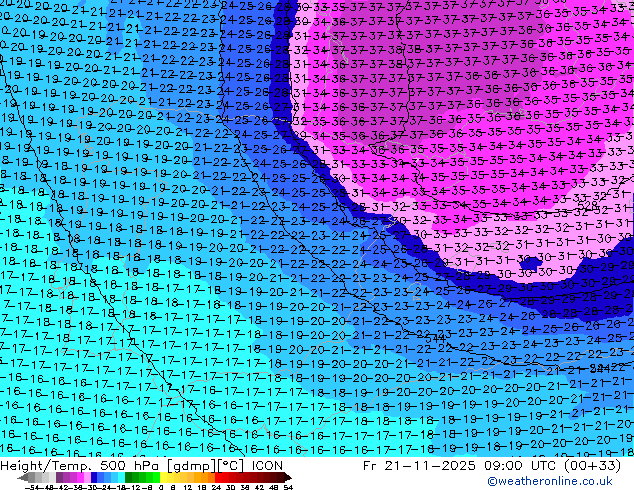Click the '(00+33)' forecast hour label
The width and height of the screenshot is (634, 490).
pos(592,466)
